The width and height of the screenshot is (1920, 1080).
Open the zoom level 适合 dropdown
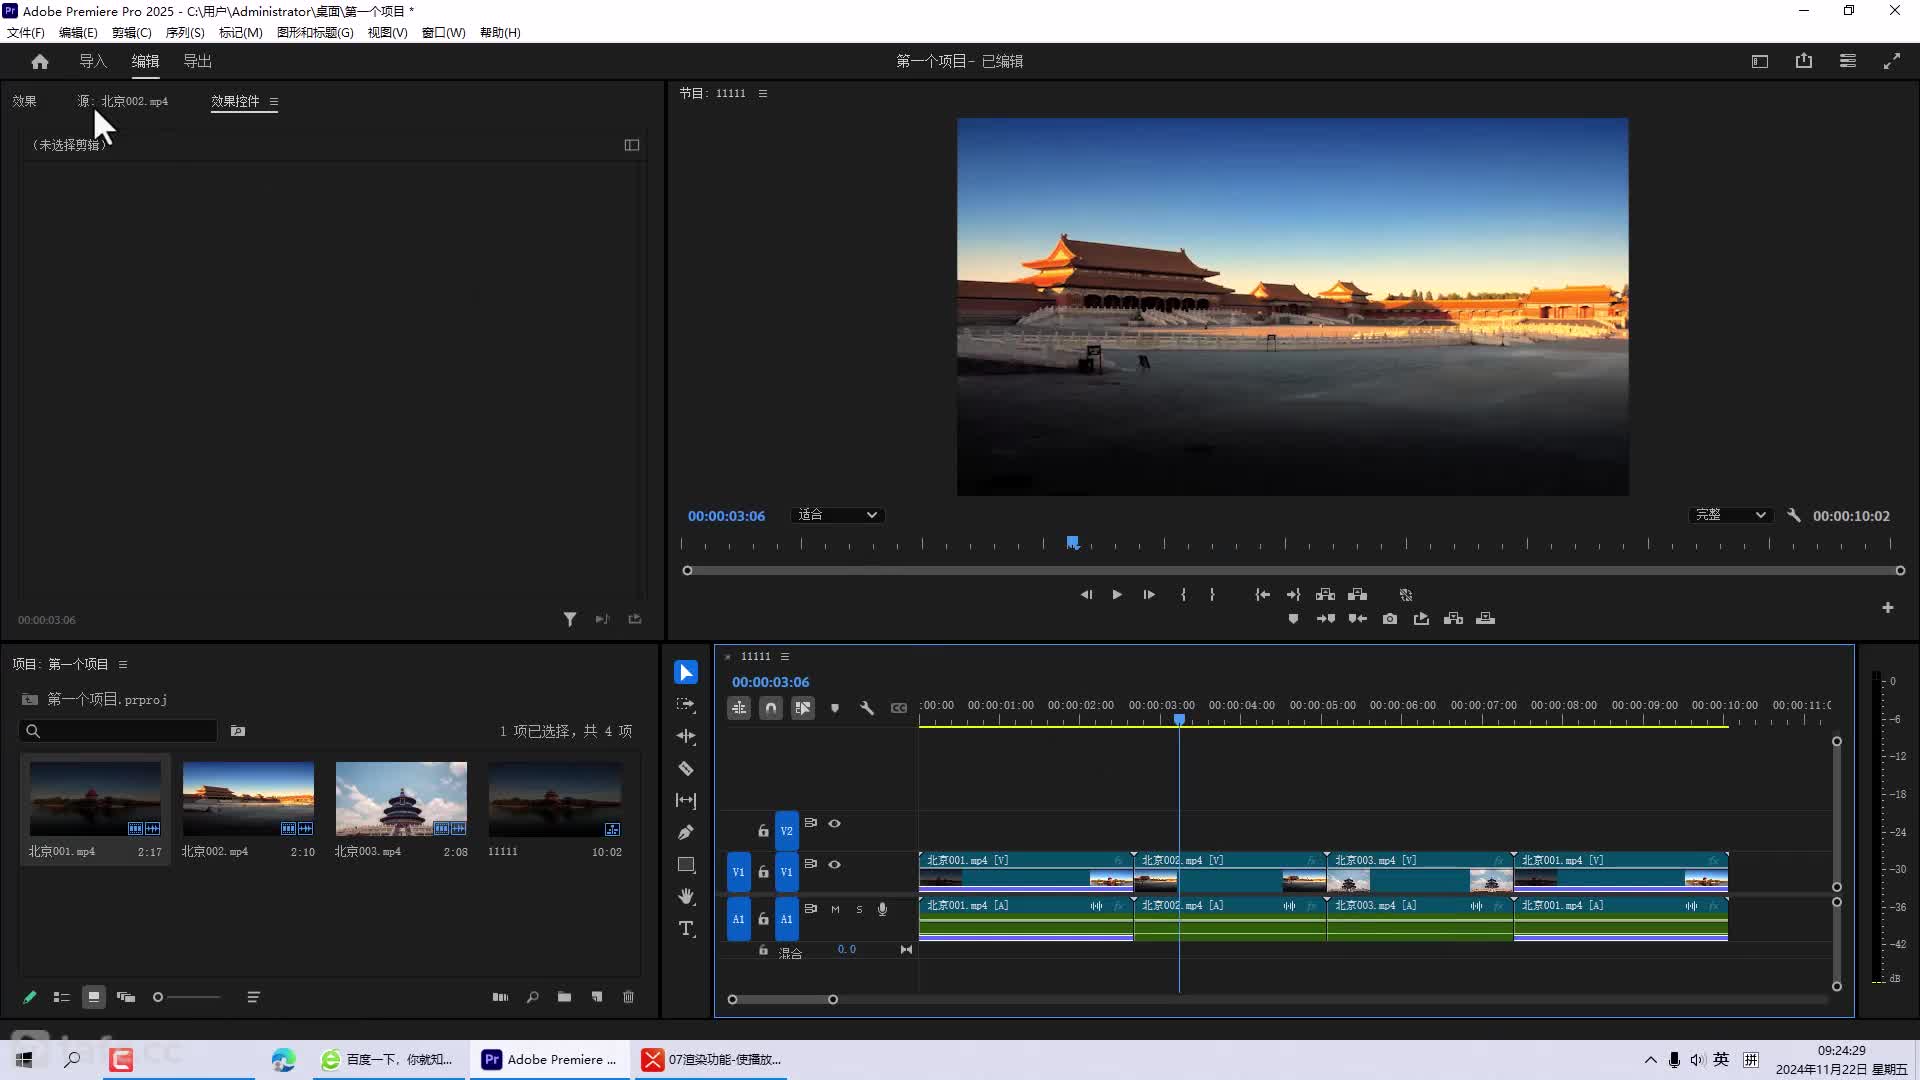click(x=838, y=515)
